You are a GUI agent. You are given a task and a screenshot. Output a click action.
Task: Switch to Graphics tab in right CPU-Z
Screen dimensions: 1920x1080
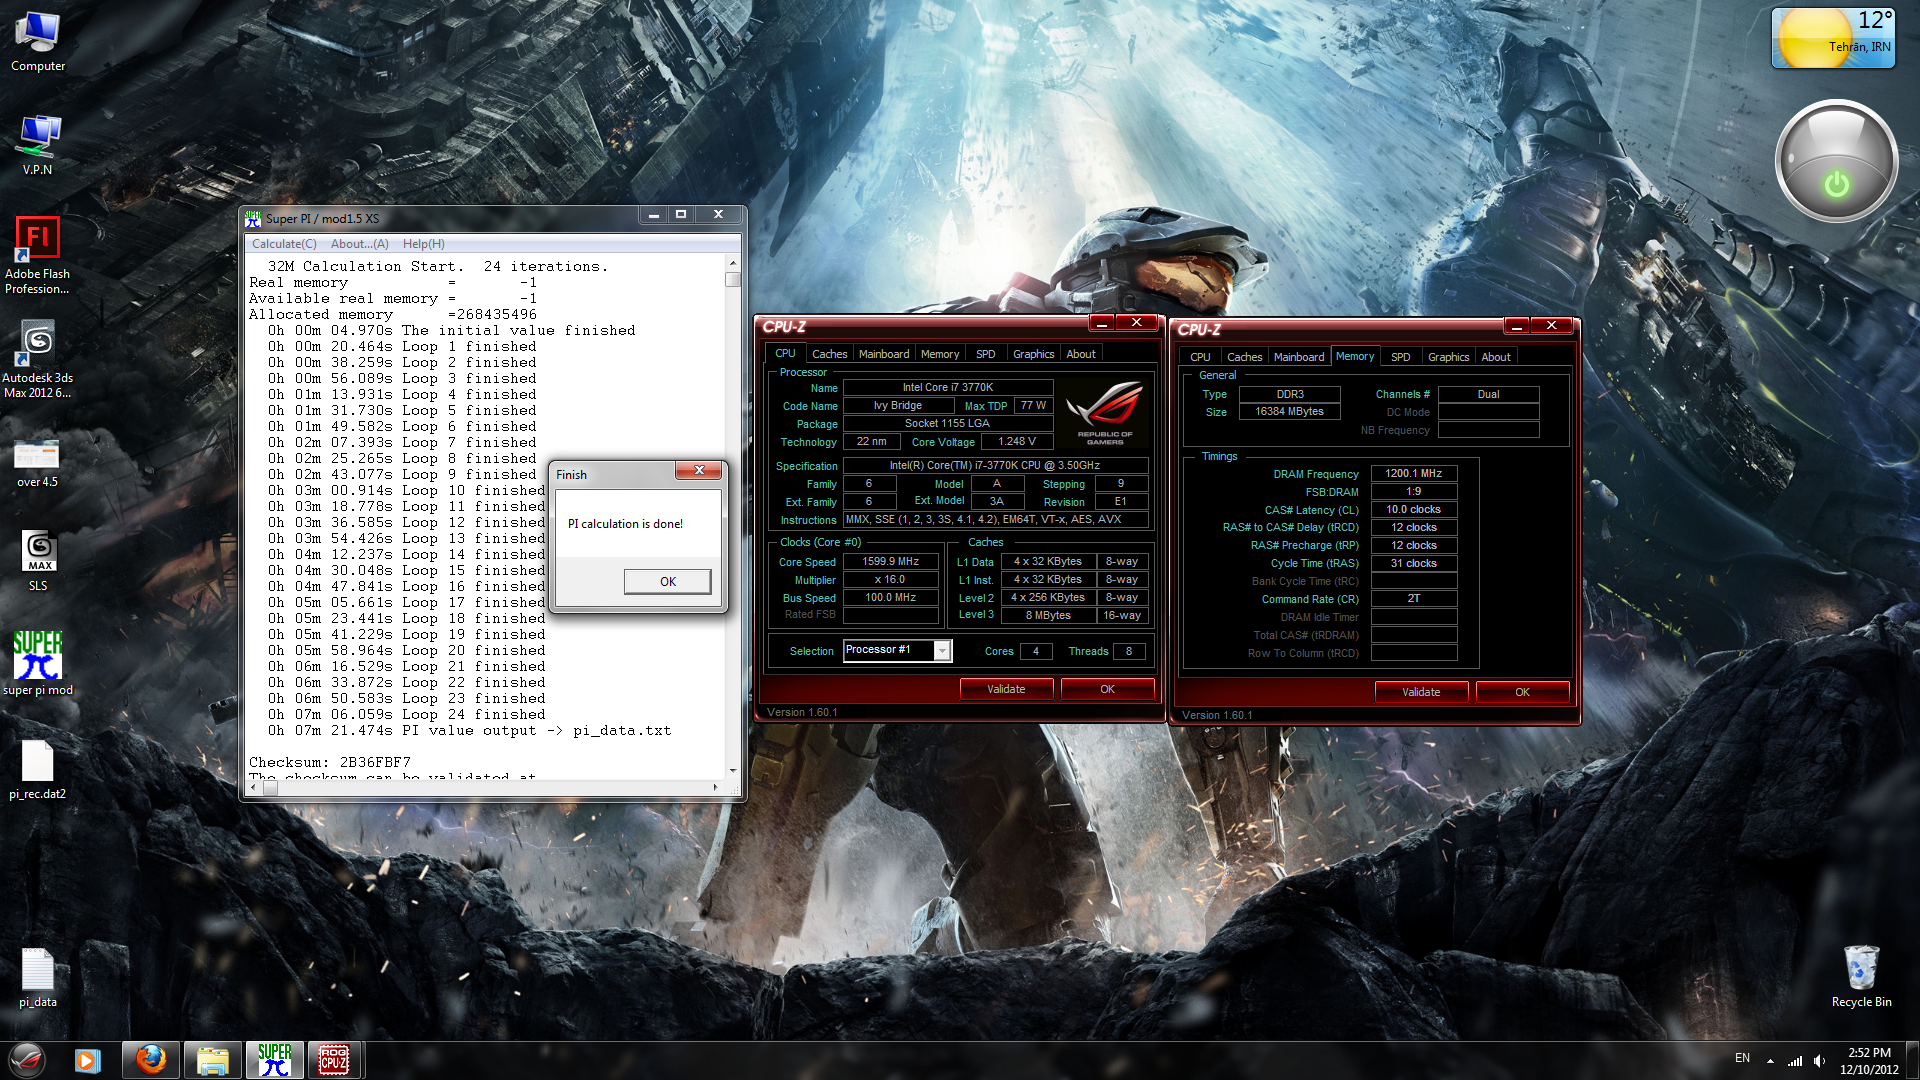[1448, 357]
